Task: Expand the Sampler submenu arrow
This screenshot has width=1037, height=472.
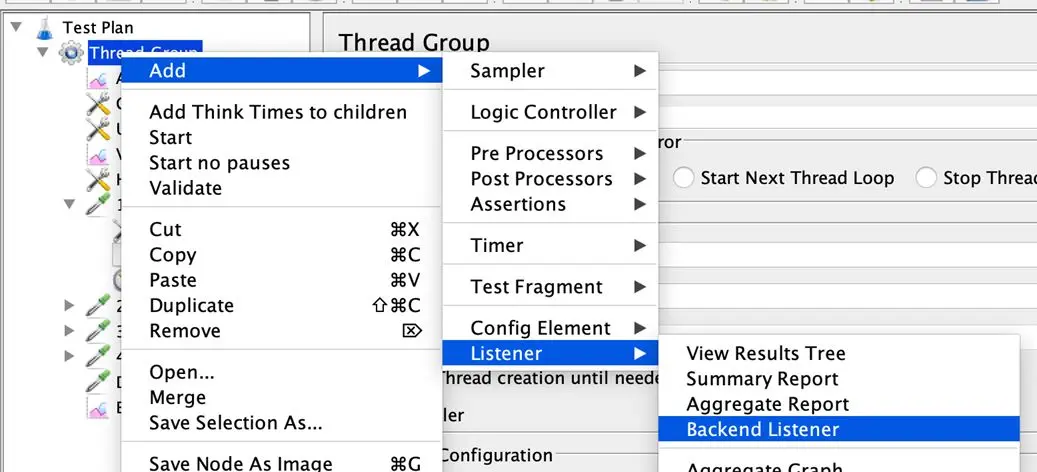Action: [x=638, y=71]
